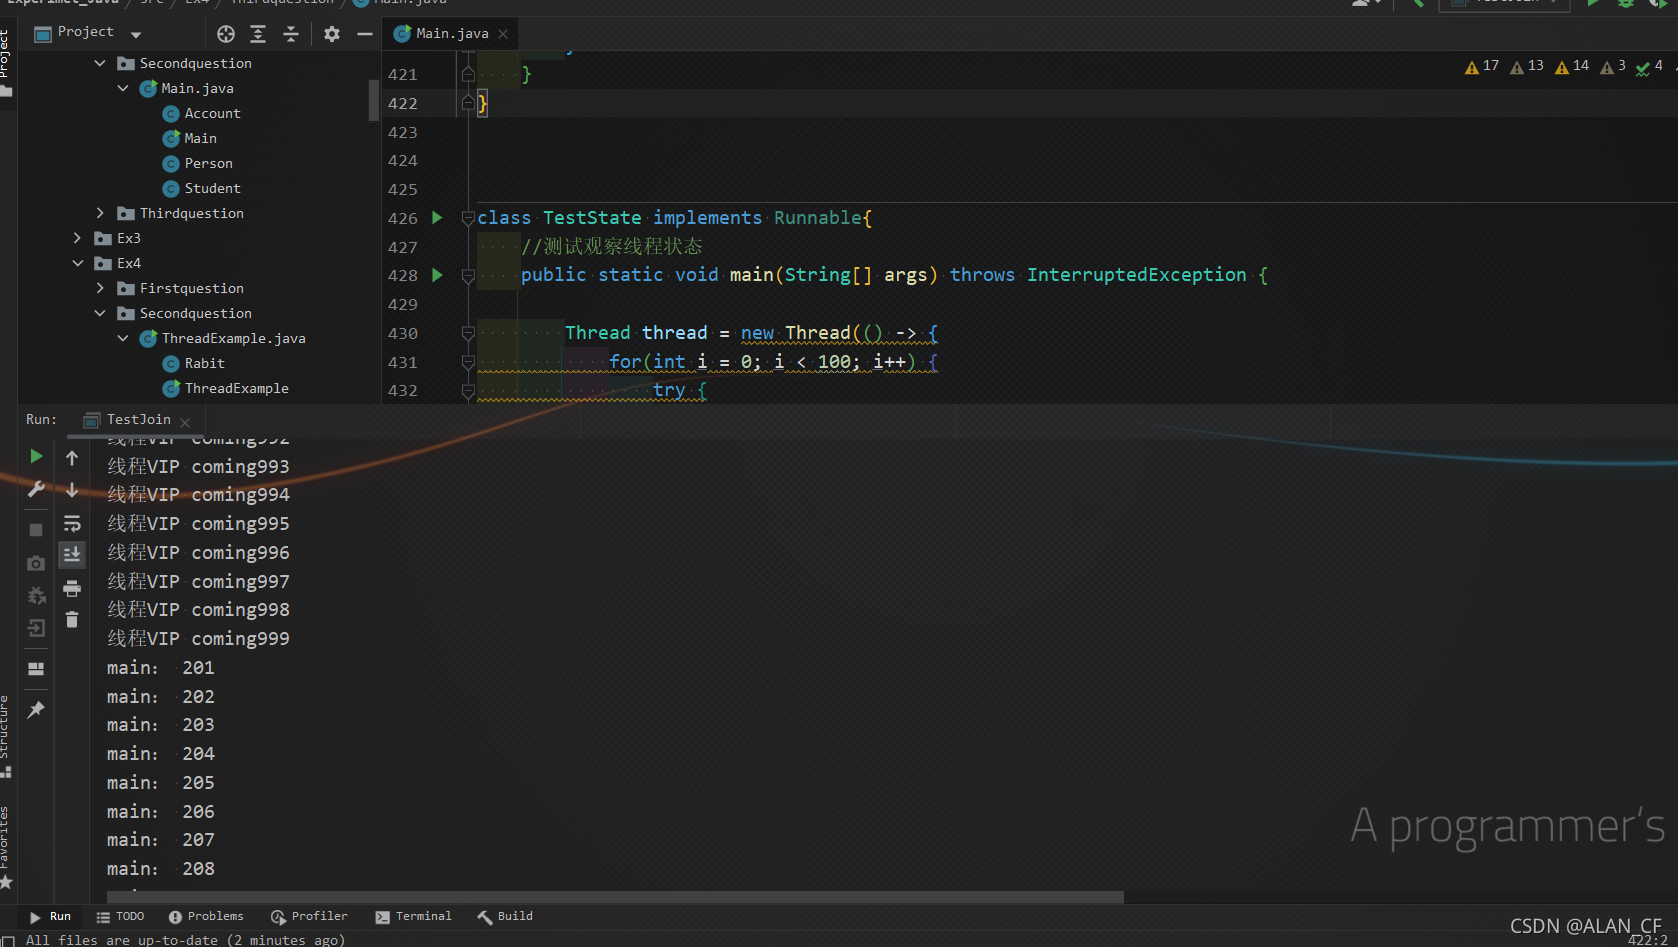The image size is (1678, 947).
Task: Click the console horizontal scrollbar
Action: coord(615,897)
